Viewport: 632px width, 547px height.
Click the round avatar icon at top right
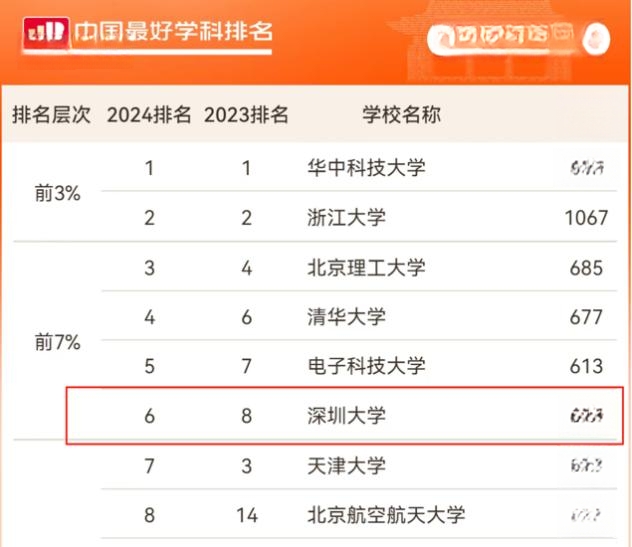point(596,39)
